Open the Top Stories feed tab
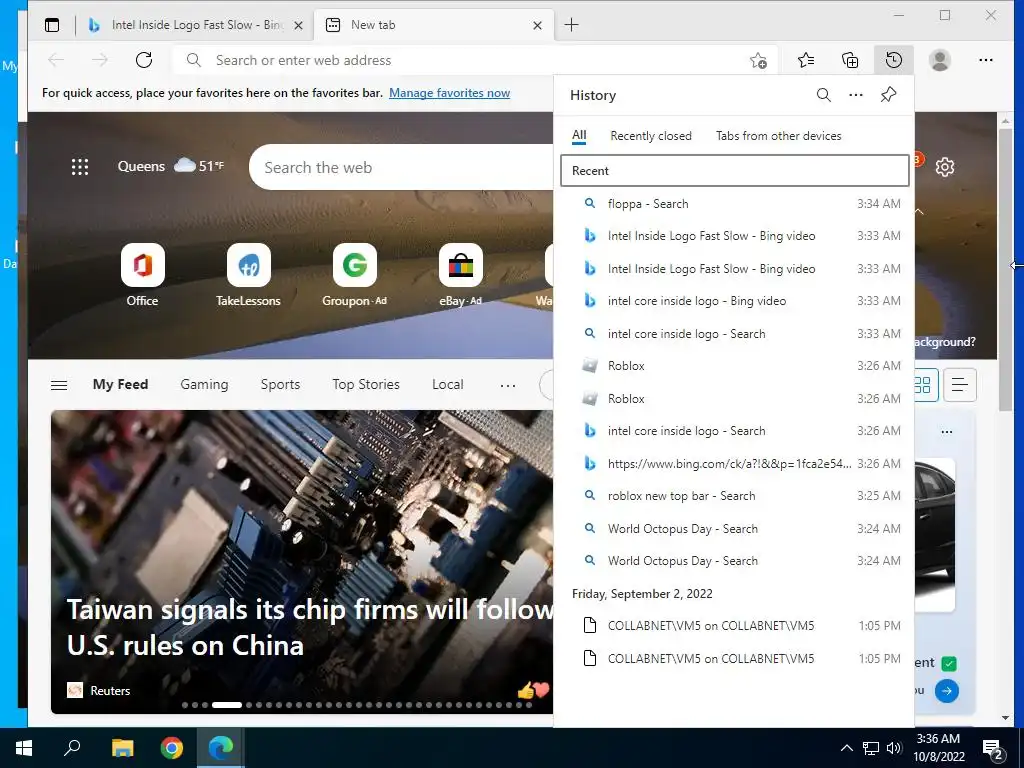This screenshot has height=768, width=1024. click(x=366, y=384)
